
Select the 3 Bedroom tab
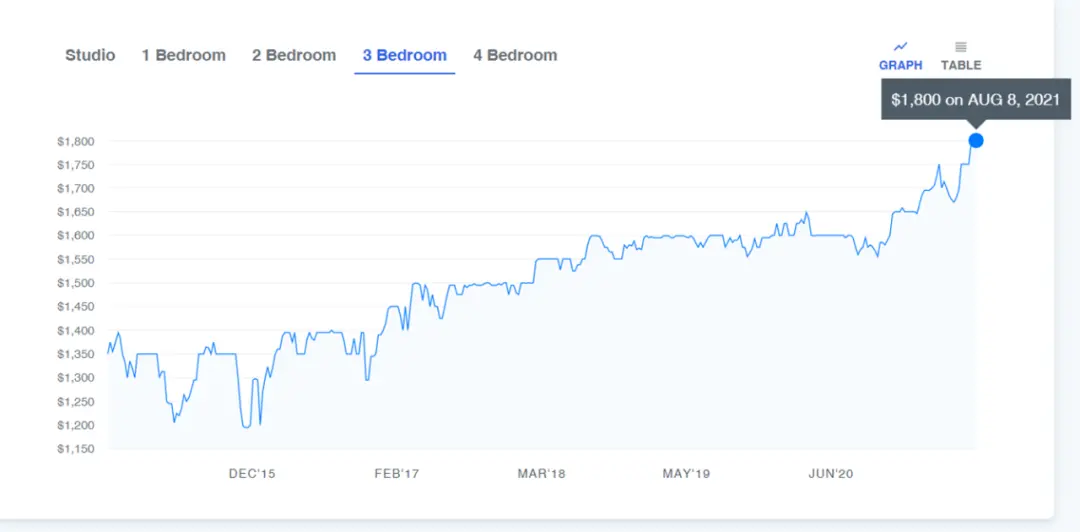click(405, 55)
